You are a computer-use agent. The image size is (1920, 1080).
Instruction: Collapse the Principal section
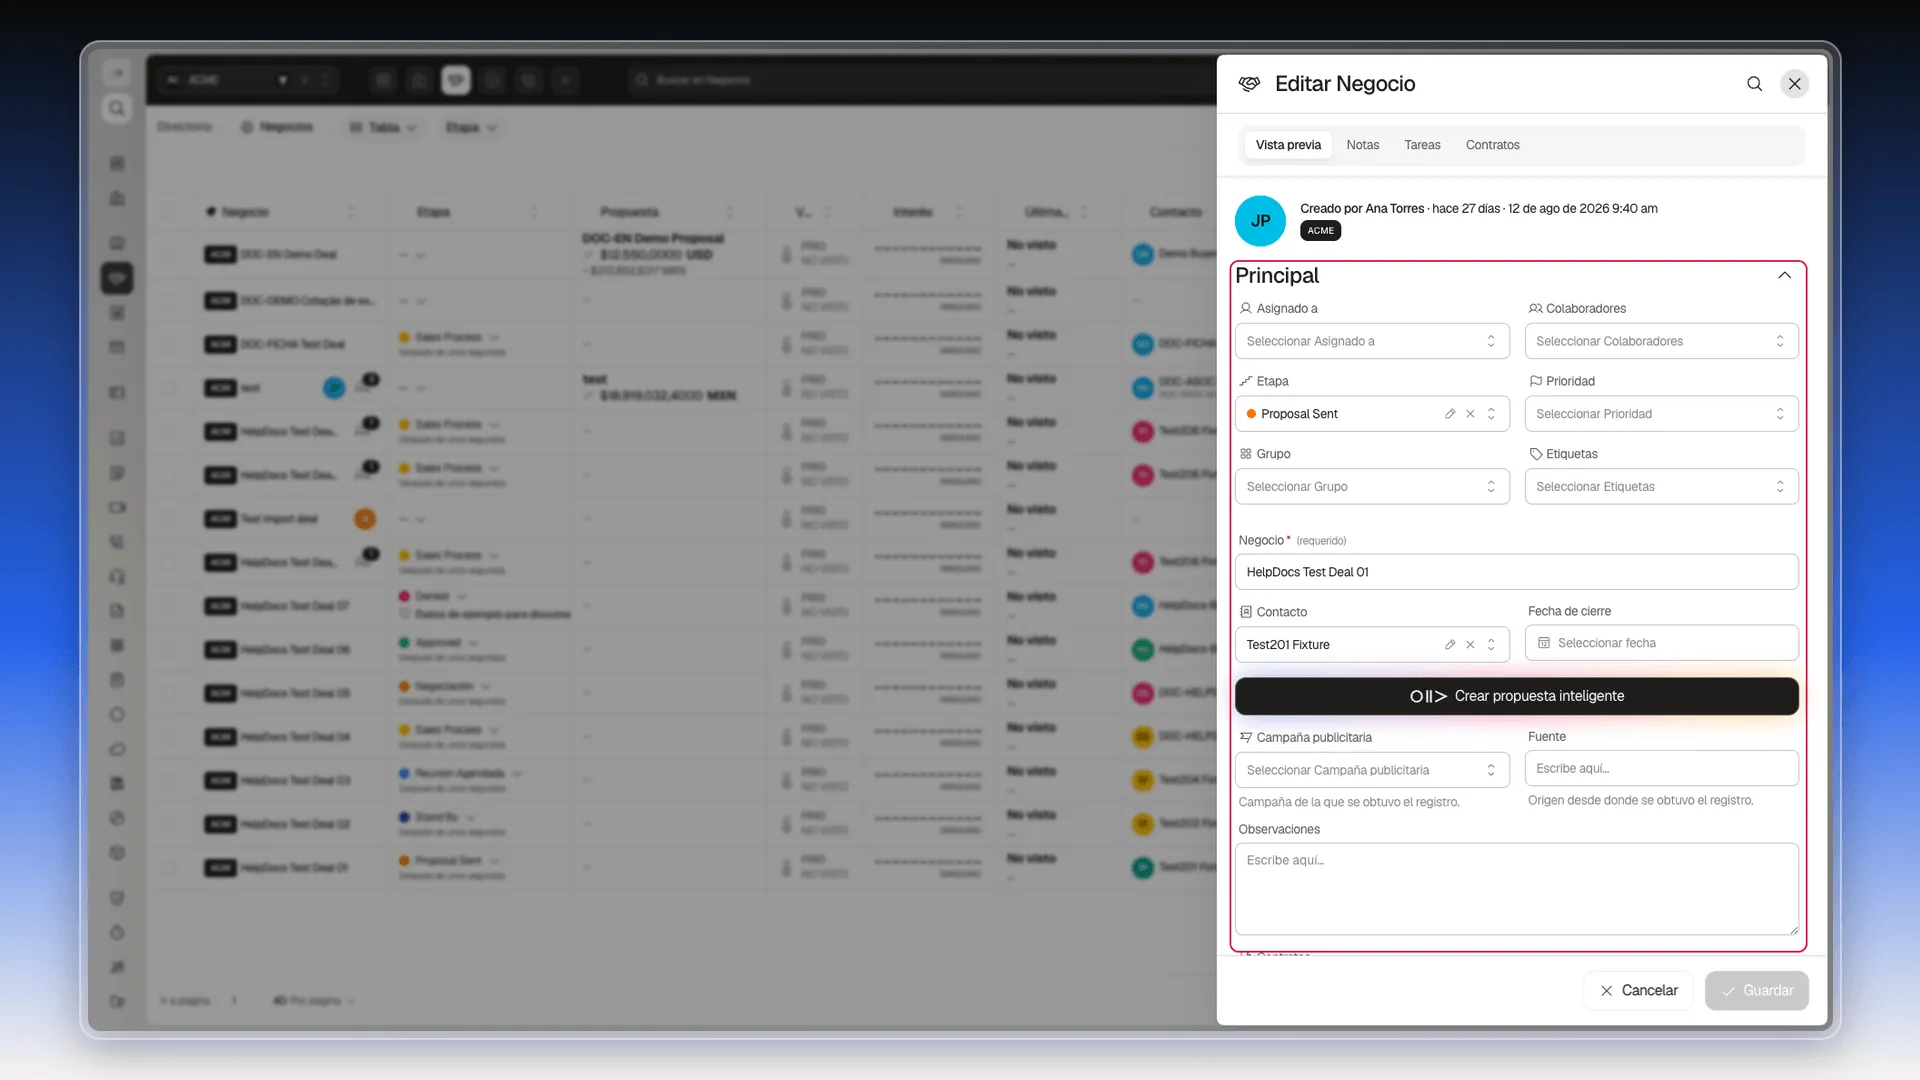(1784, 275)
